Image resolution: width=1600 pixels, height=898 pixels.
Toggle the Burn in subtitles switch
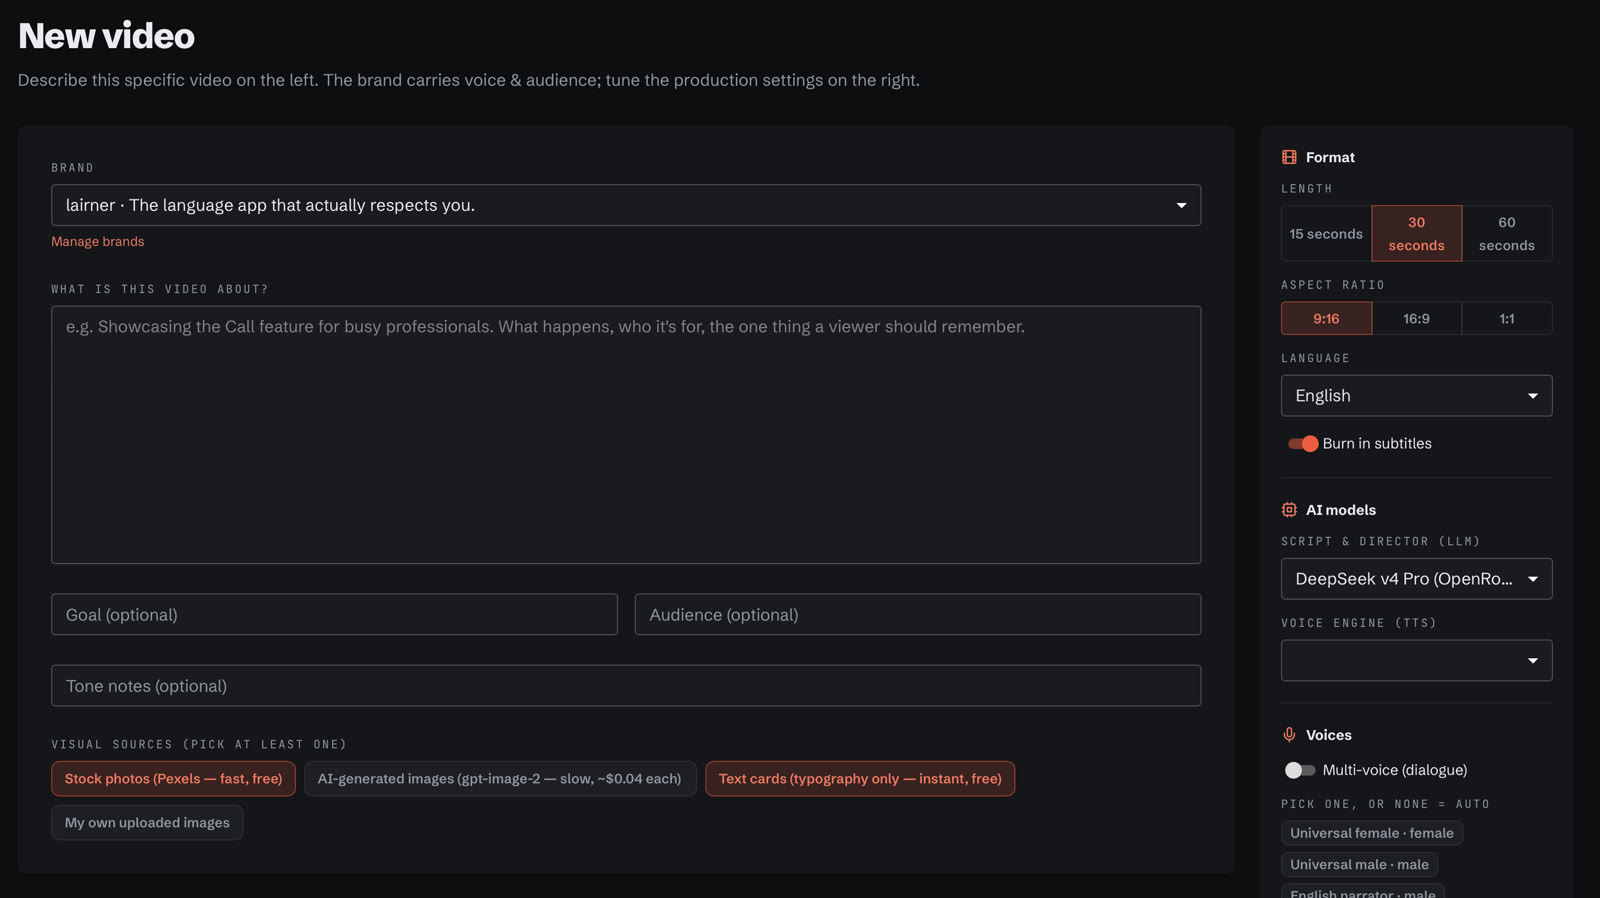1302,444
